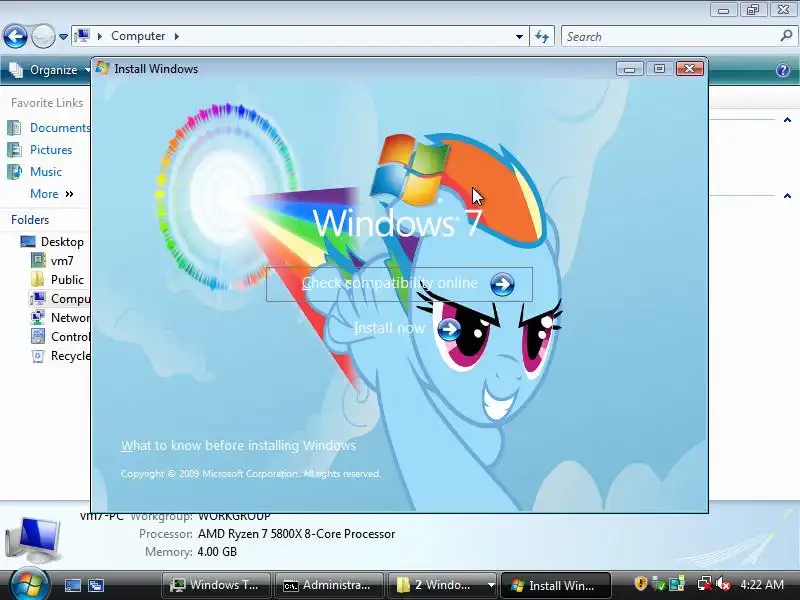
Task: Collapse the lower group chevron in Explorer
Action: [787, 195]
